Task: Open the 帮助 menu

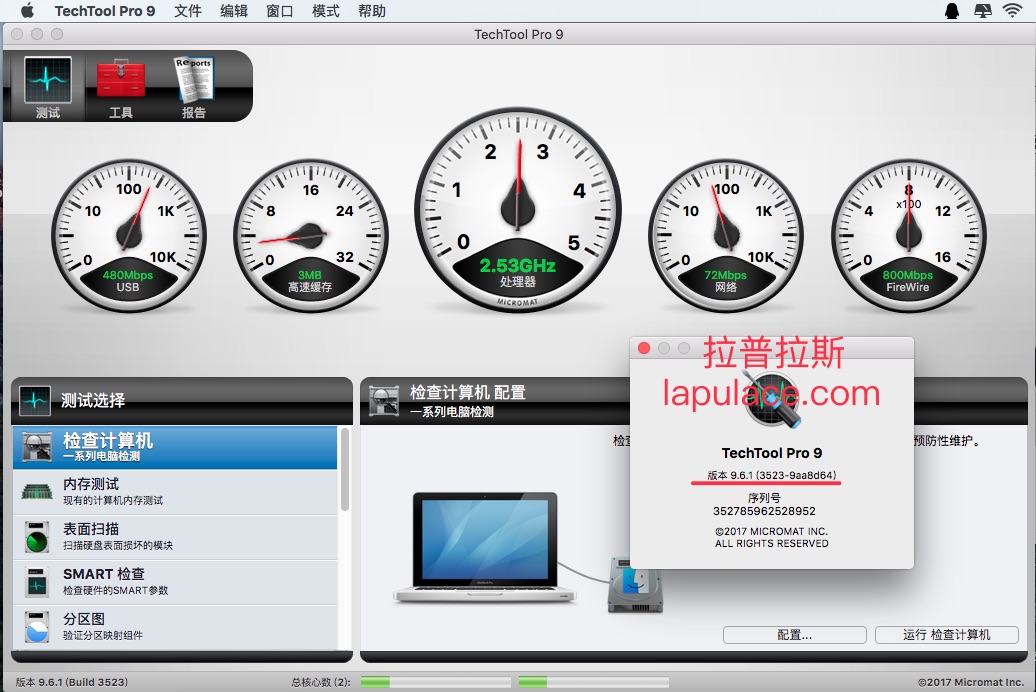Action: (x=371, y=11)
